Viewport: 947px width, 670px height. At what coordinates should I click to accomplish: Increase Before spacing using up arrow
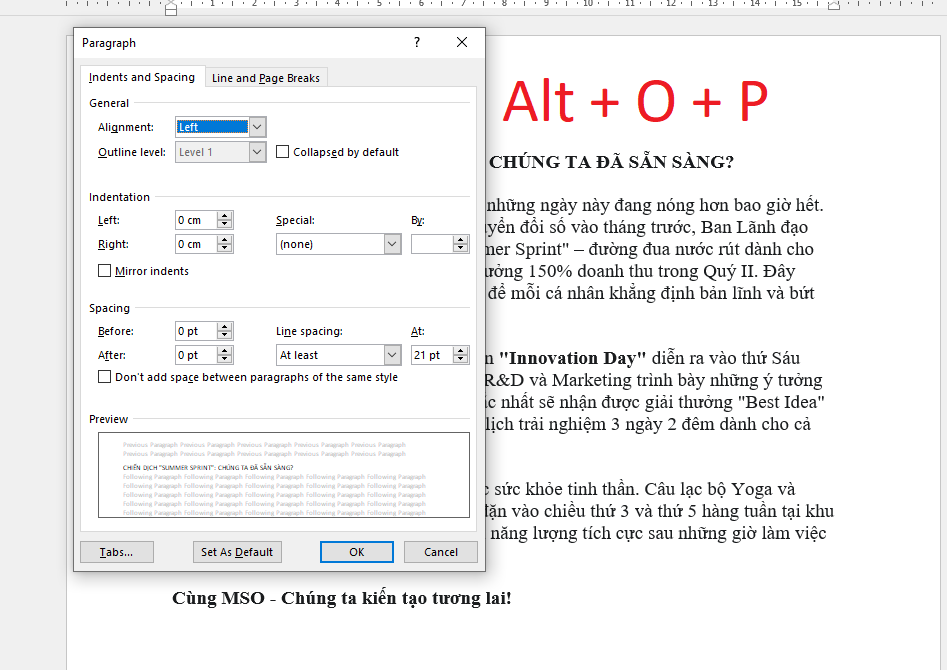click(225, 327)
